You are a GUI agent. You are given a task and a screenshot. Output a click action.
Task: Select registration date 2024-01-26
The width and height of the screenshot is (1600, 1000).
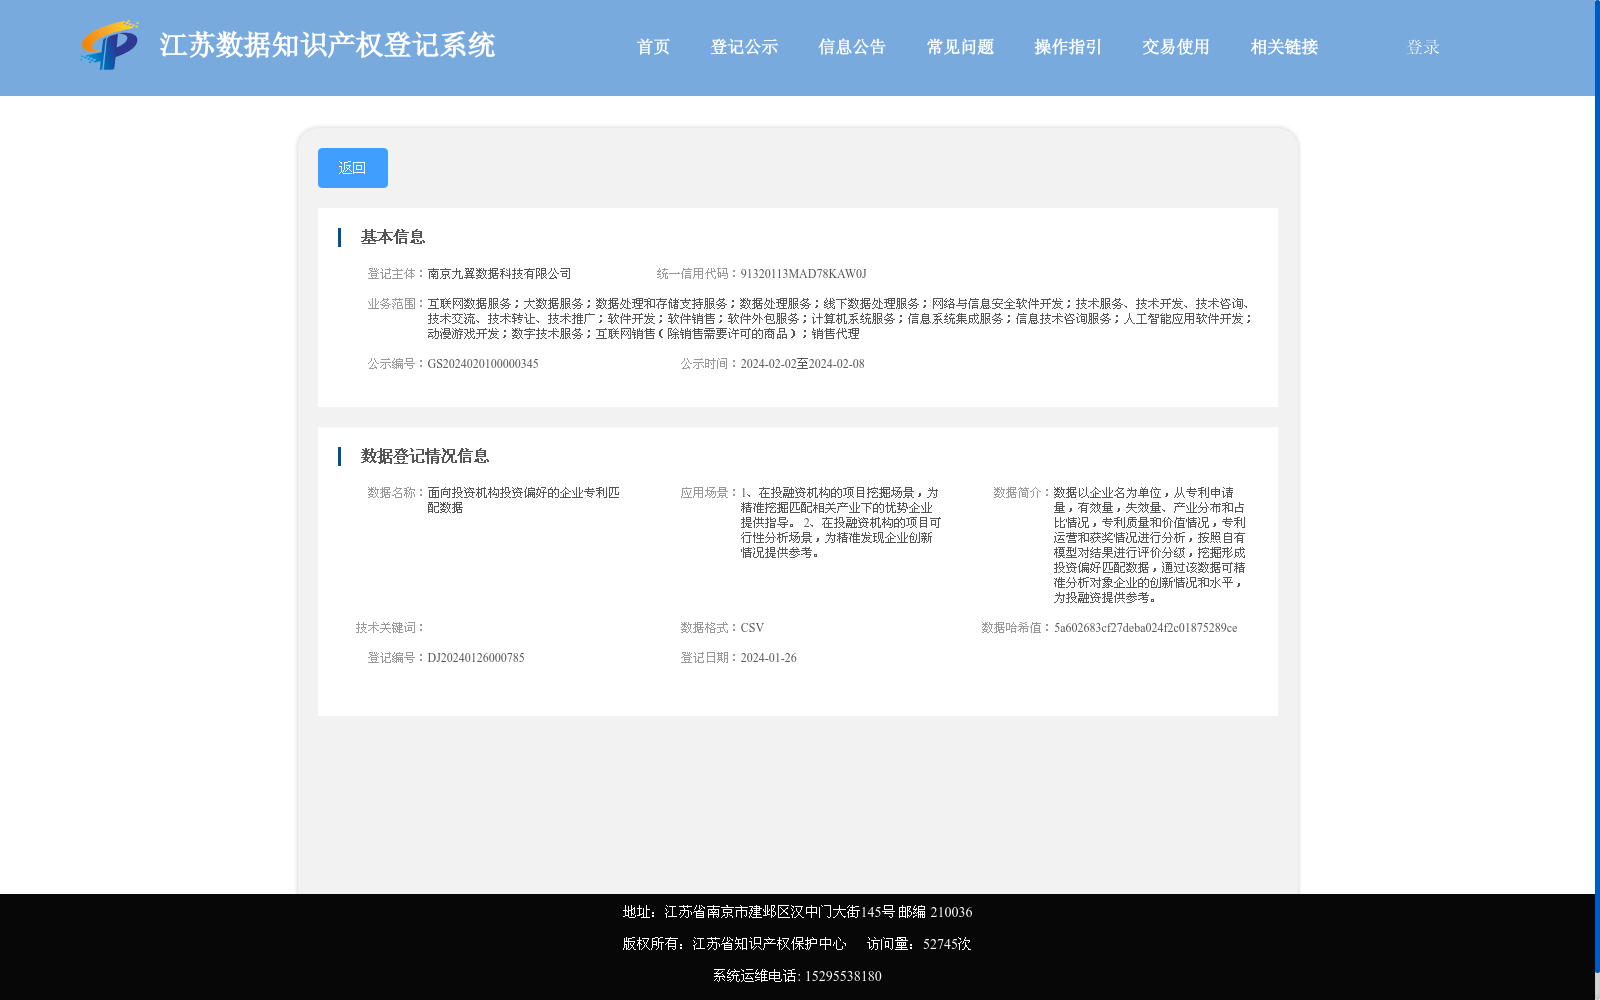tap(768, 658)
